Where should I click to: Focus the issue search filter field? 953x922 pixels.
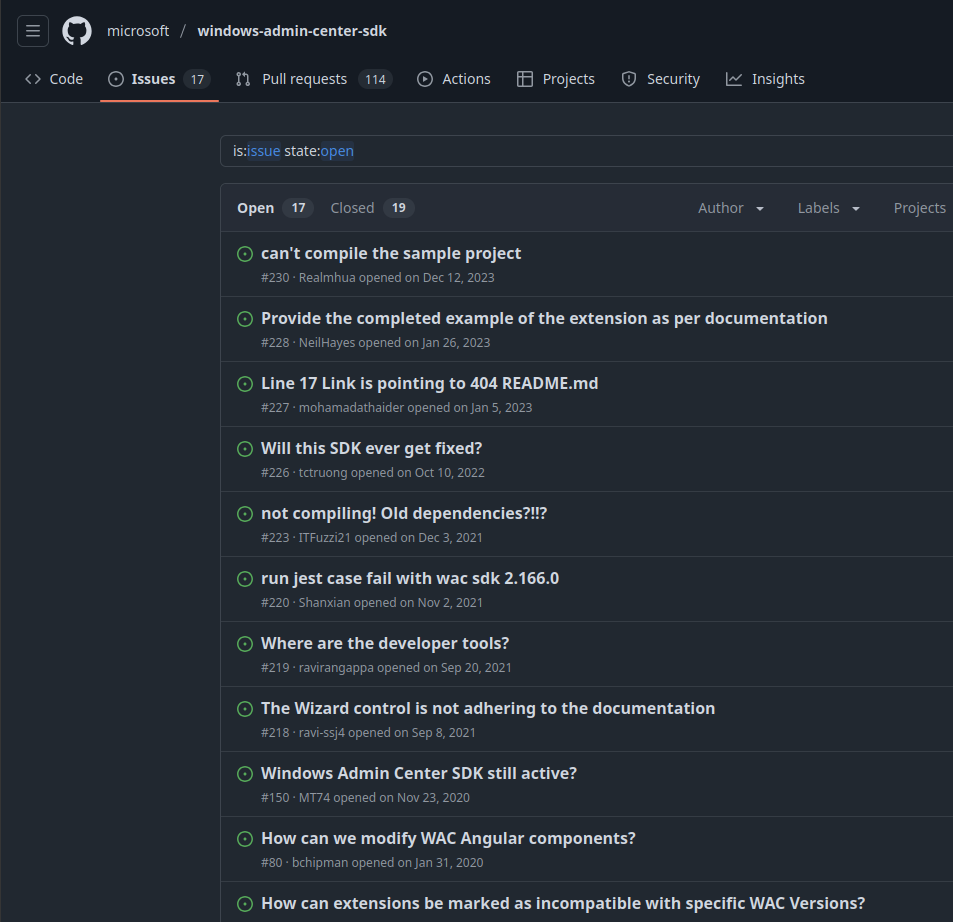[x=587, y=151]
